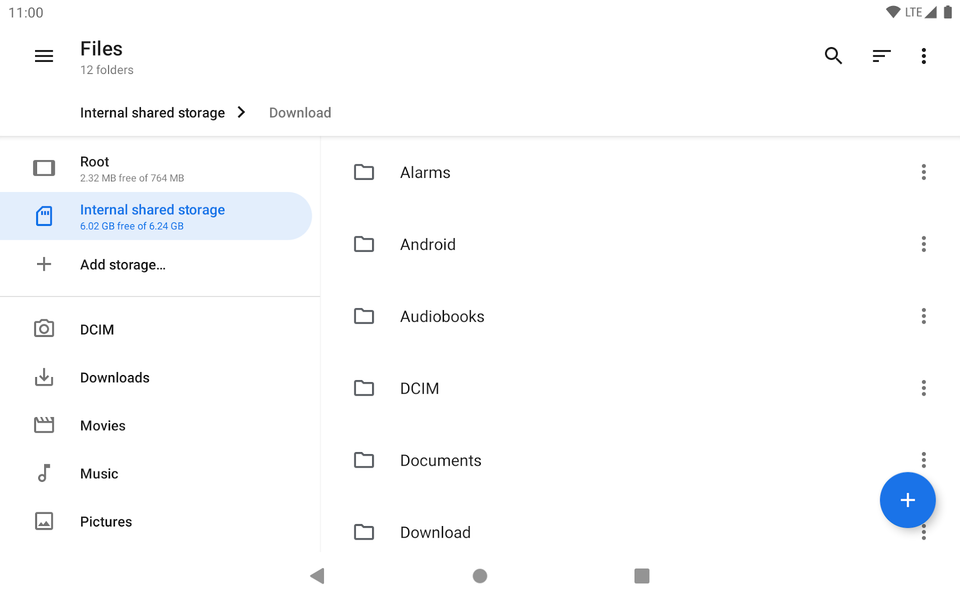Open the overflow menu for the Documents folder
The width and height of the screenshot is (960, 600).
click(x=924, y=460)
